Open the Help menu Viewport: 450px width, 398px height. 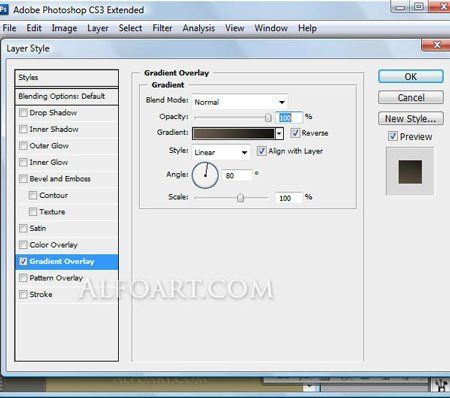pyautogui.click(x=307, y=28)
